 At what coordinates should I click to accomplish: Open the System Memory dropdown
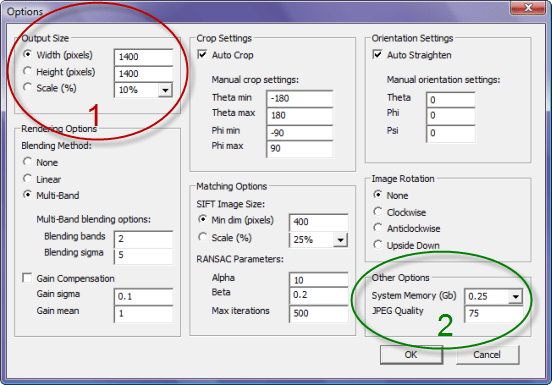click(515, 296)
